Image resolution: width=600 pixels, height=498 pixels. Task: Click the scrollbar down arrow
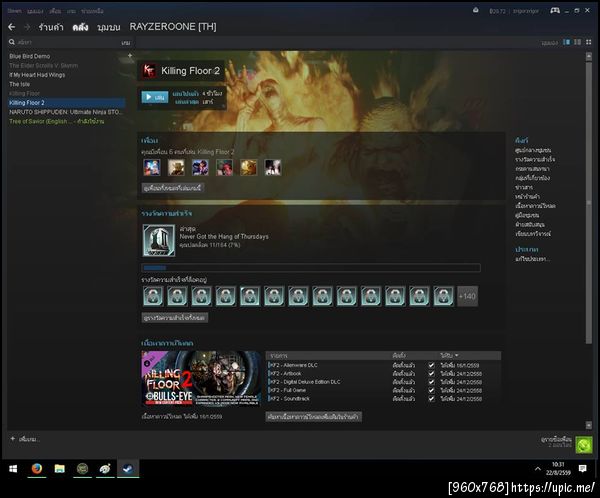click(589, 425)
